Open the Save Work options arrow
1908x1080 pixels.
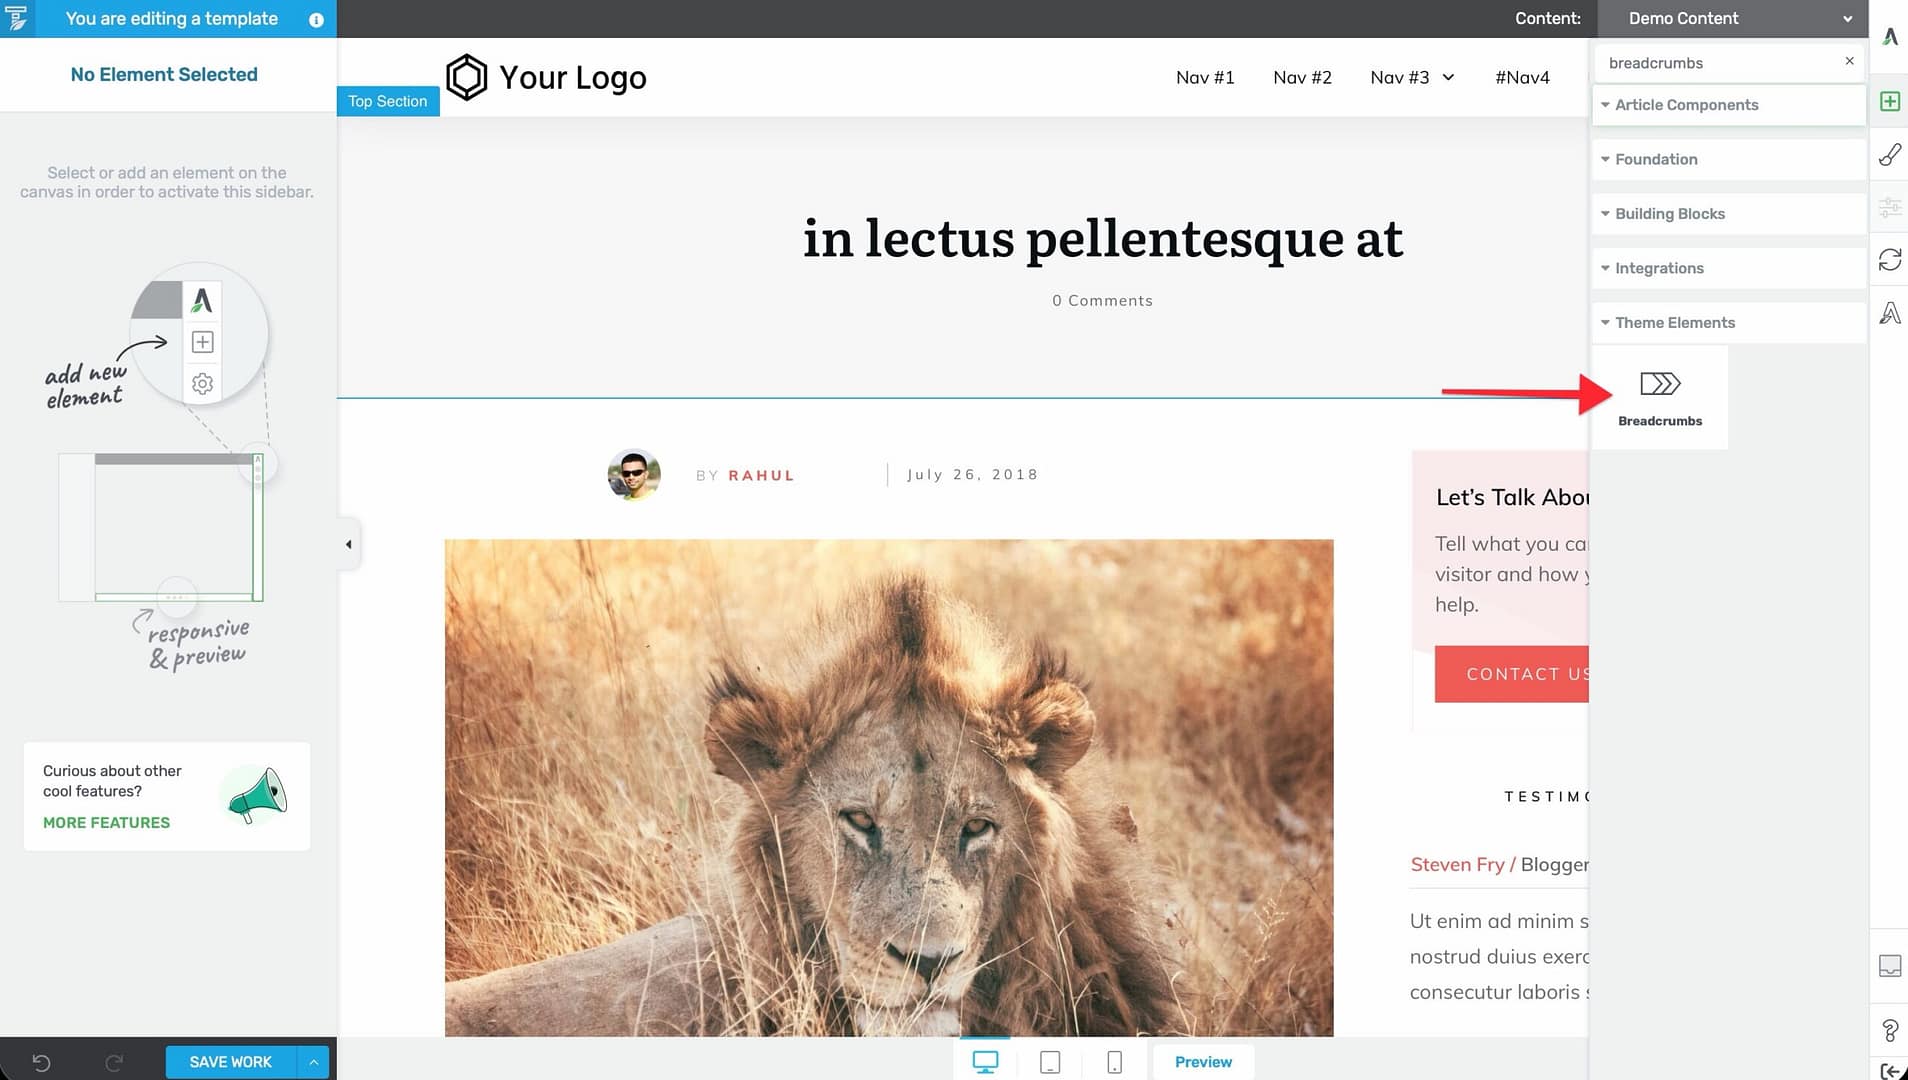[x=314, y=1062]
